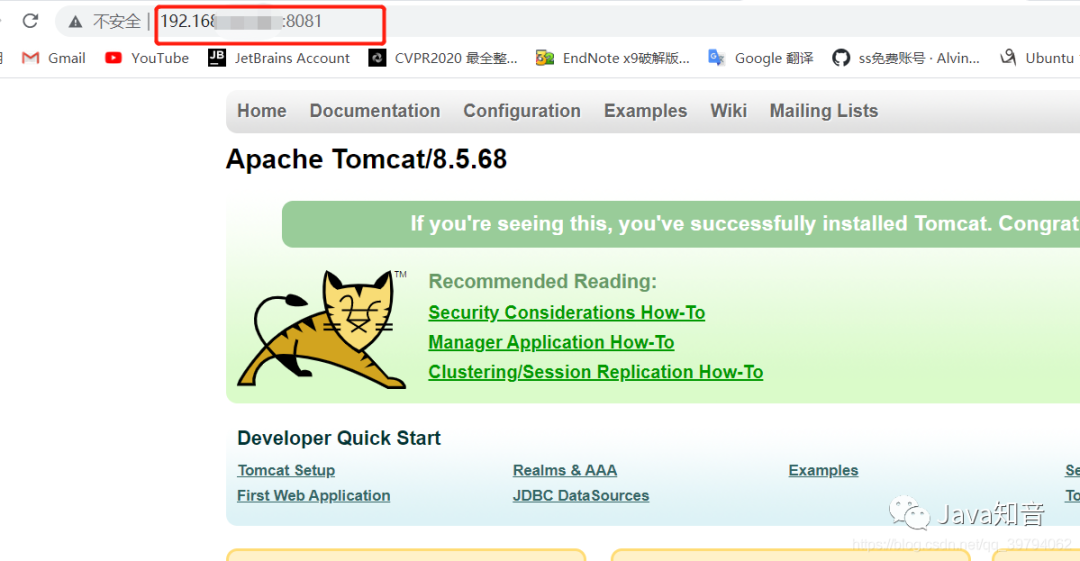Image resolution: width=1080 pixels, height=561 pixels.
Task: Open the YouTube bookmark icon
Action: 113,58
